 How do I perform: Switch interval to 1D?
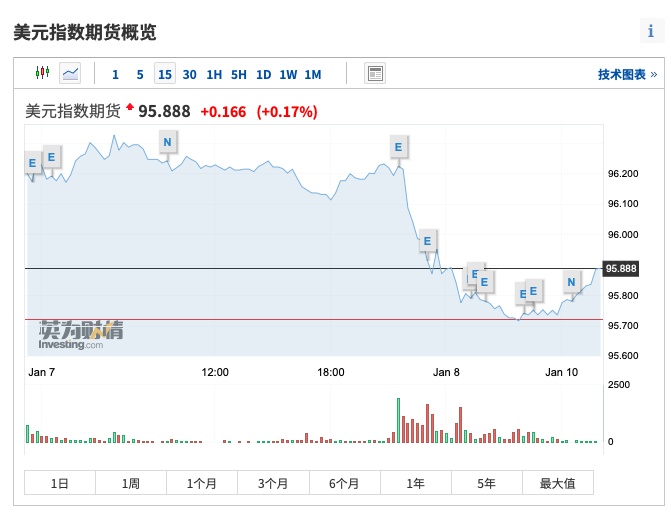point(263,74)
